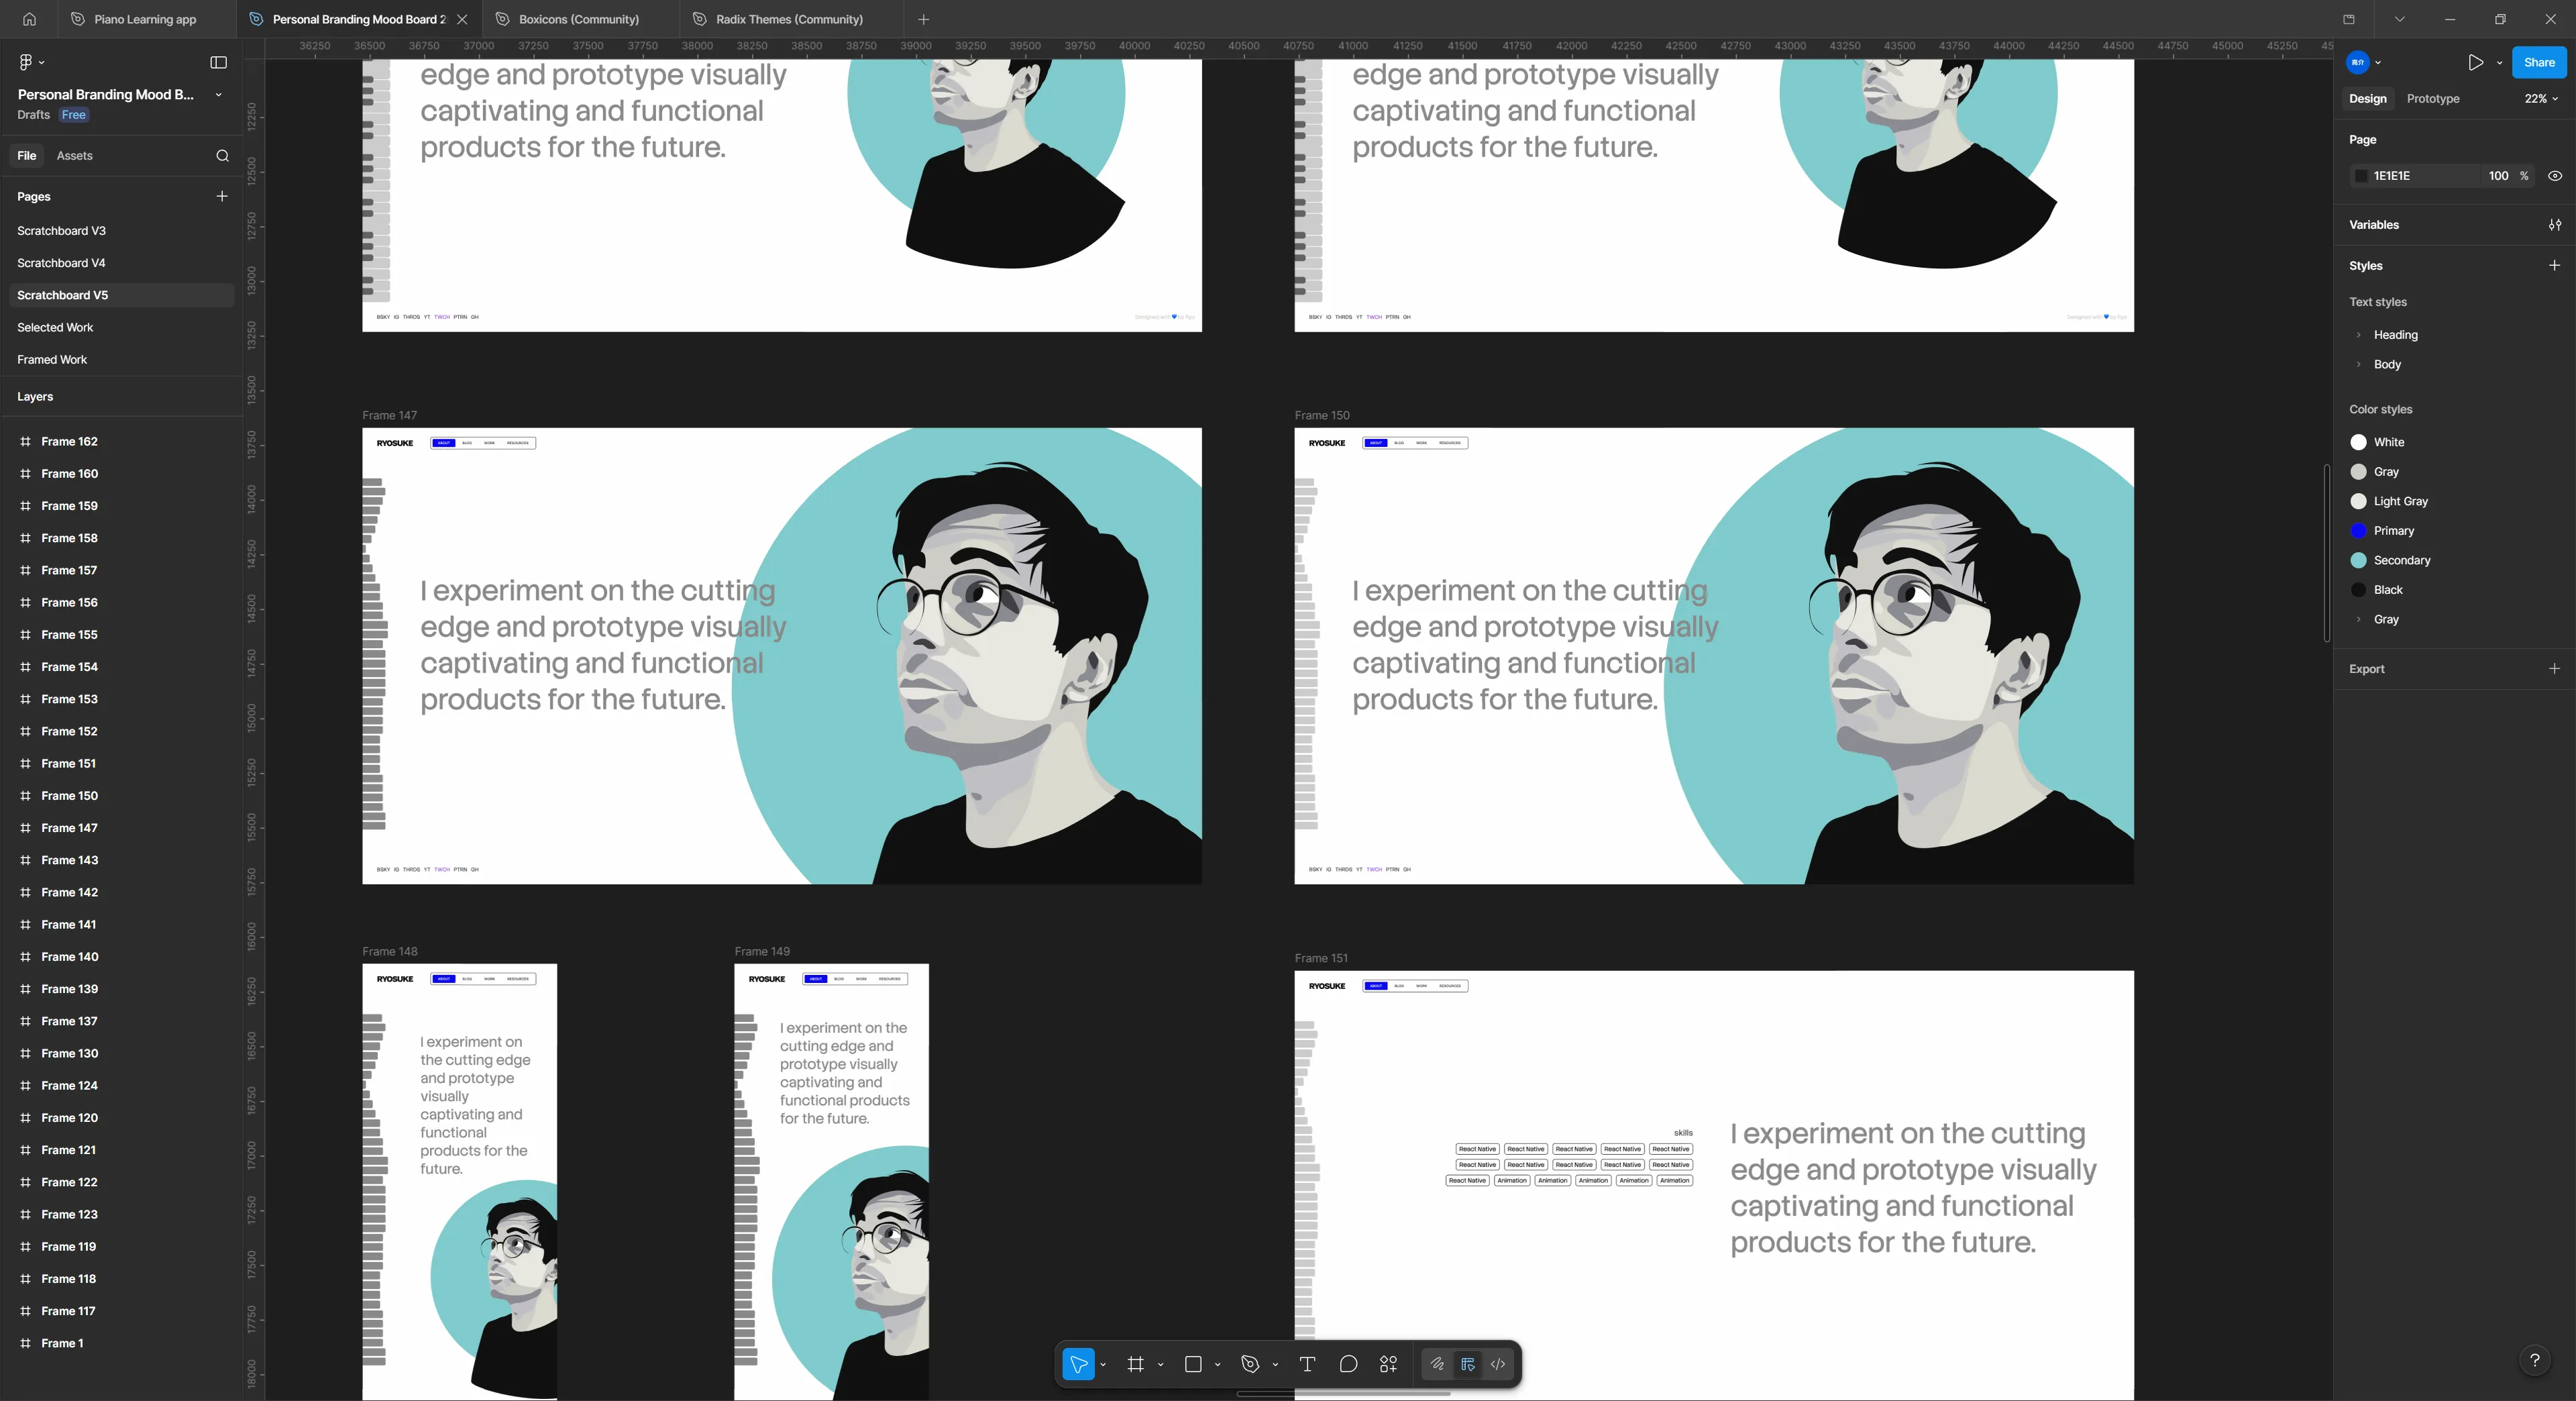Toggle the Measure ruler tool
The width and height of the screenshot is (2576, 1401).
(x=1467, y=1364)
